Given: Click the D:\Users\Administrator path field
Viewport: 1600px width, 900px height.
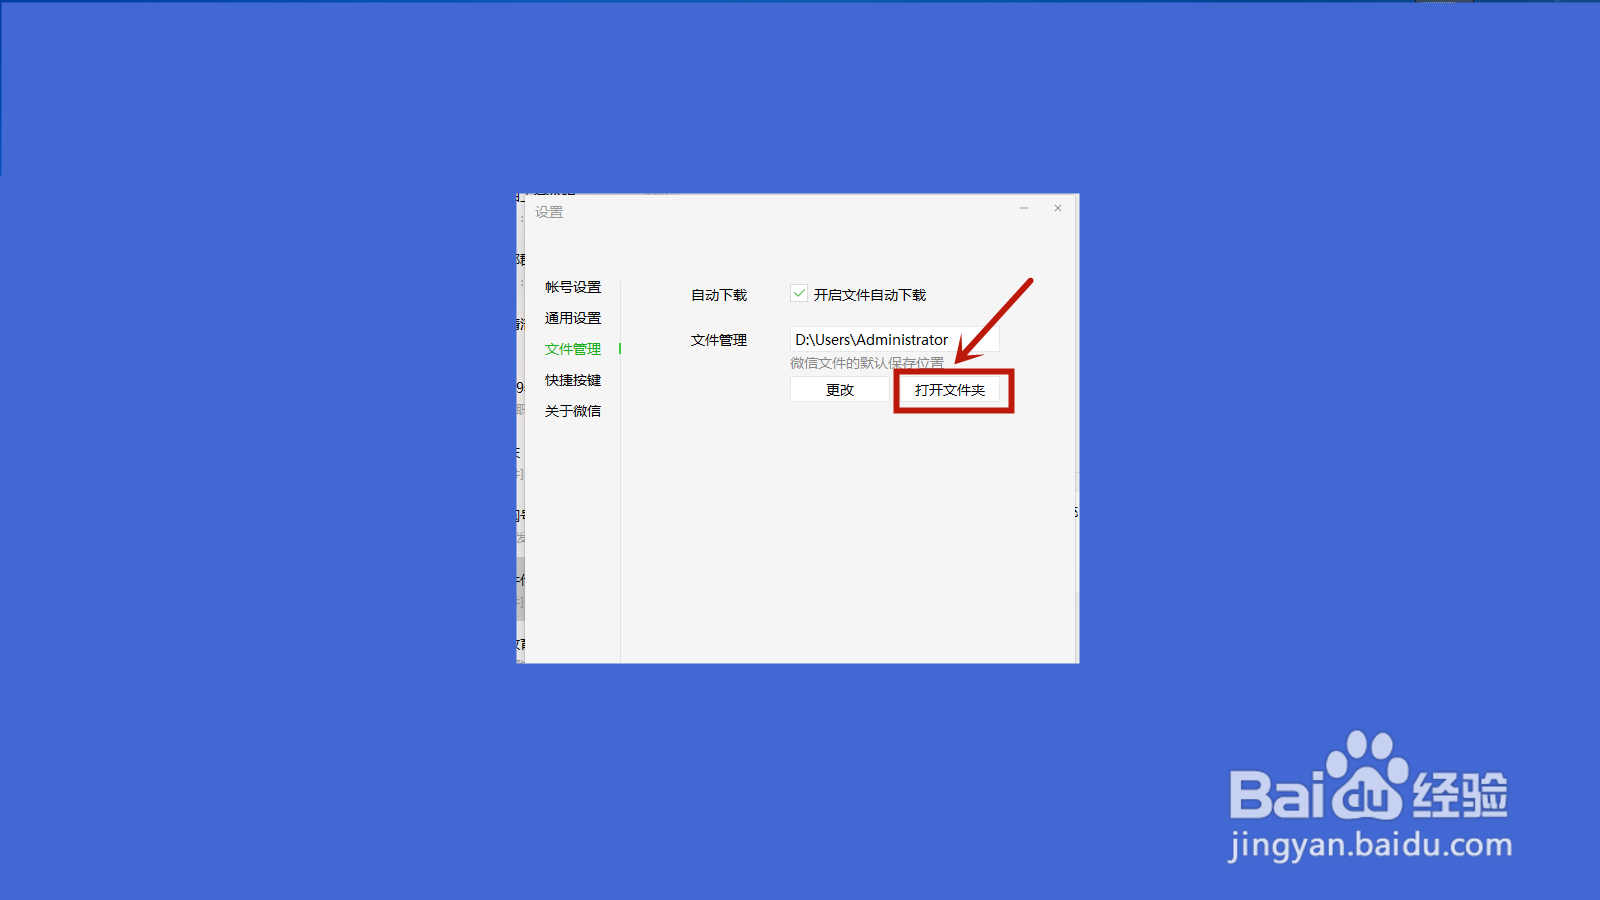Looking at the screenshot, I should tap(893, 339).
